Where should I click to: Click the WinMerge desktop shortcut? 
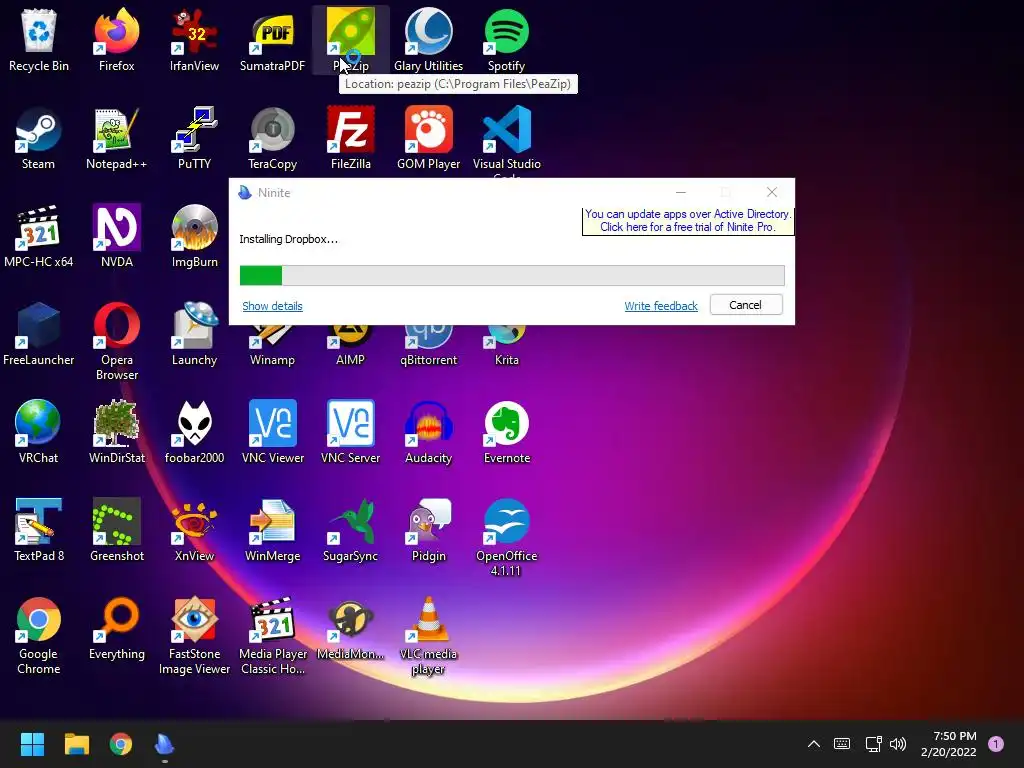273,530
